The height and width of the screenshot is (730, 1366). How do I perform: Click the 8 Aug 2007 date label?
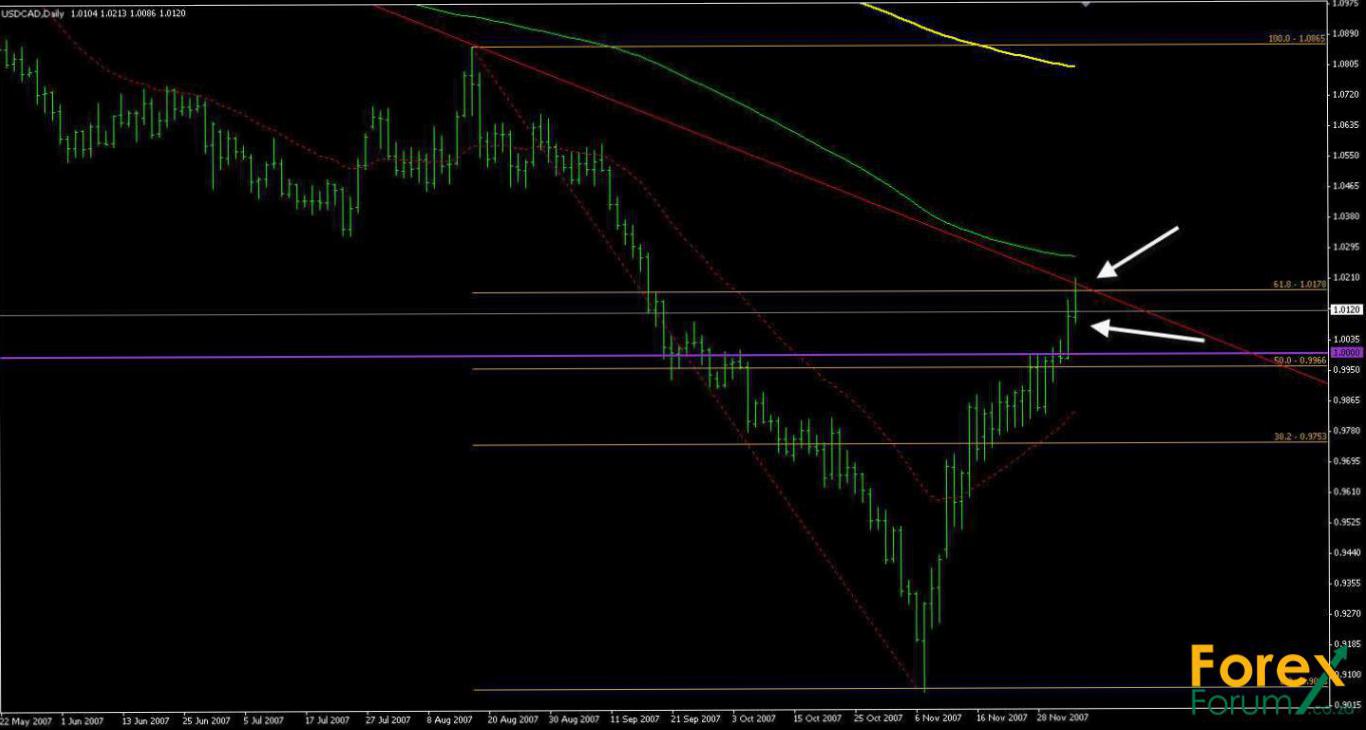448,718
